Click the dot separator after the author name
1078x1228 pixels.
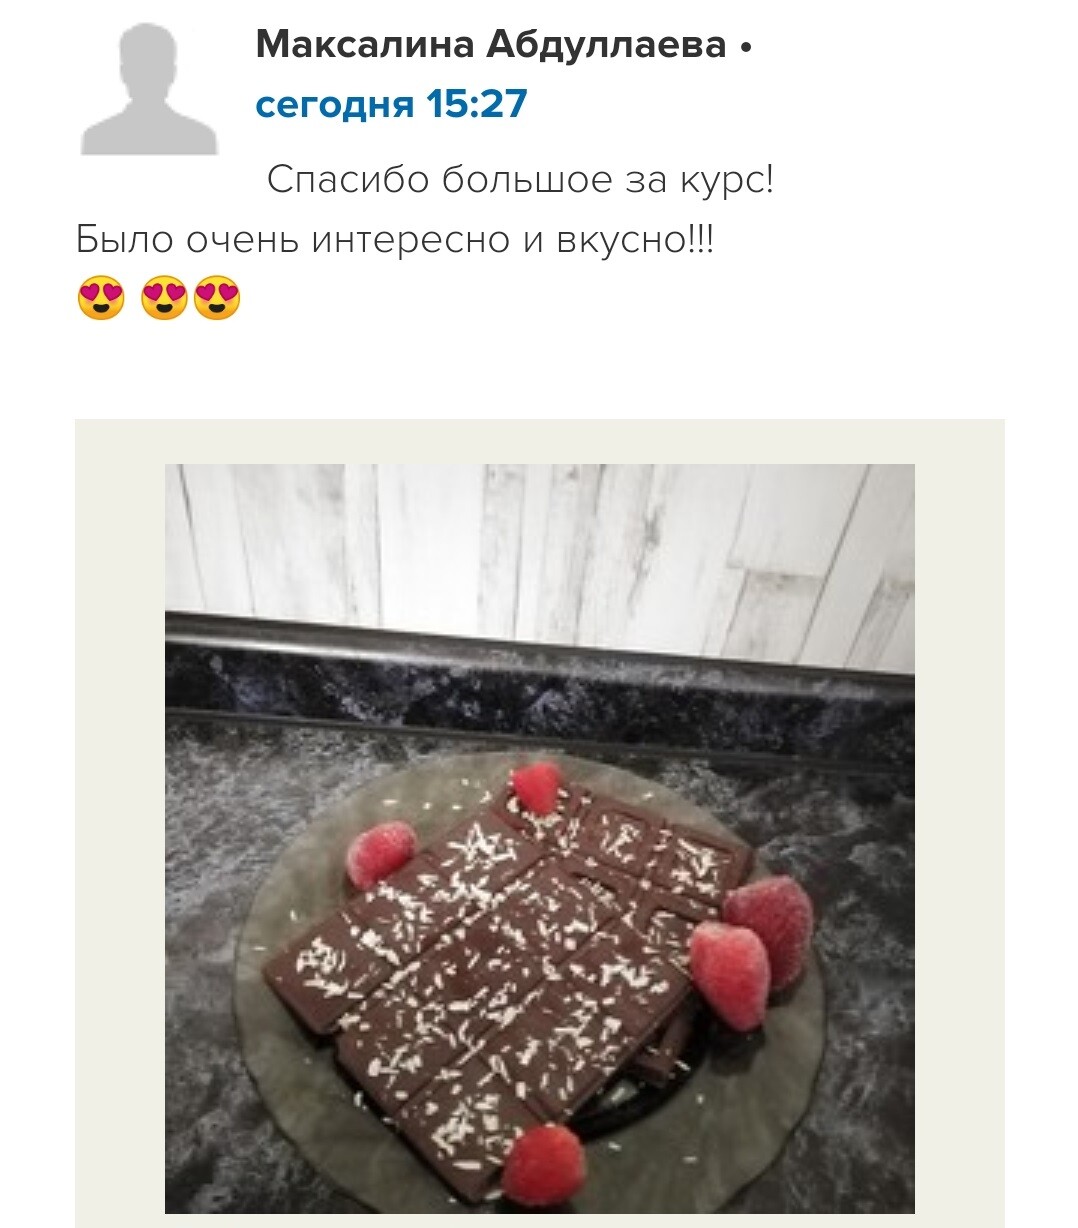tap(744, 46)
